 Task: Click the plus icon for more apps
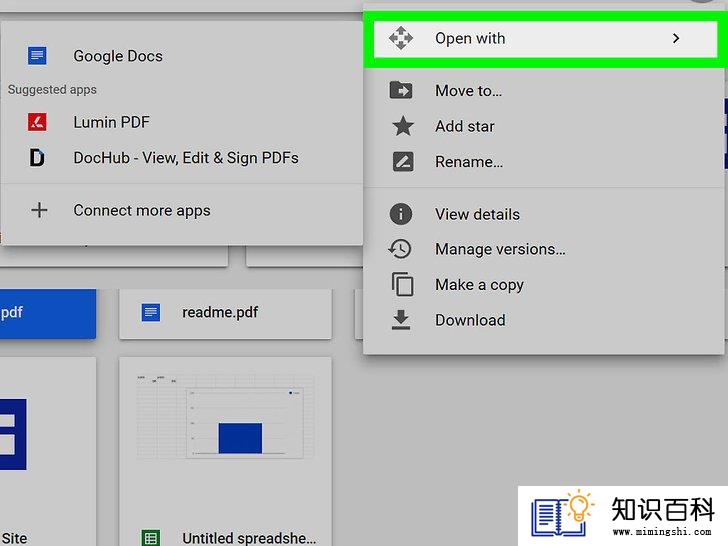pos(39,210)
